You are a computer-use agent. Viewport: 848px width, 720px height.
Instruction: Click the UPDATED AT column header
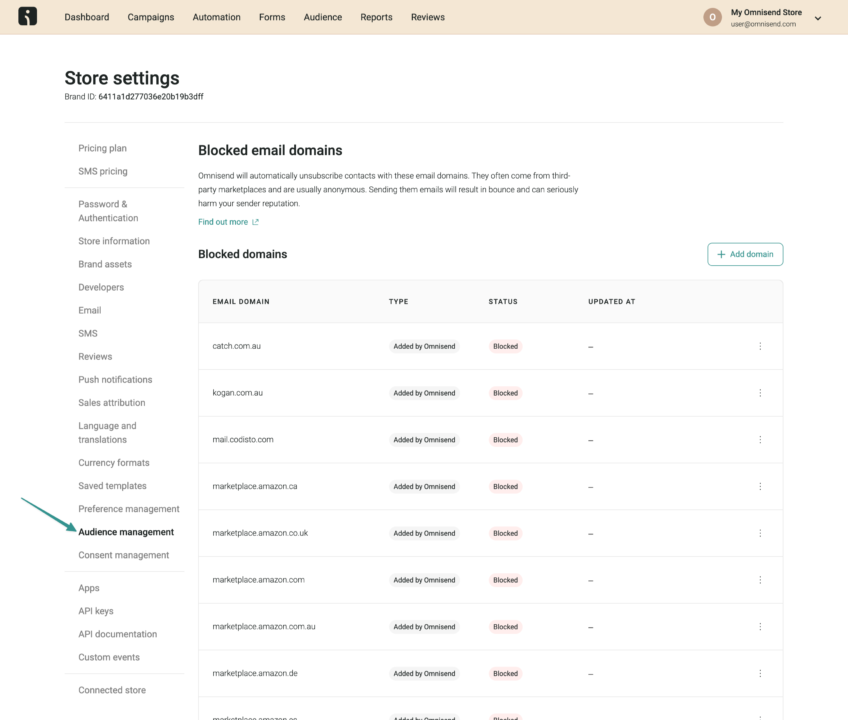tap(612, 302)
